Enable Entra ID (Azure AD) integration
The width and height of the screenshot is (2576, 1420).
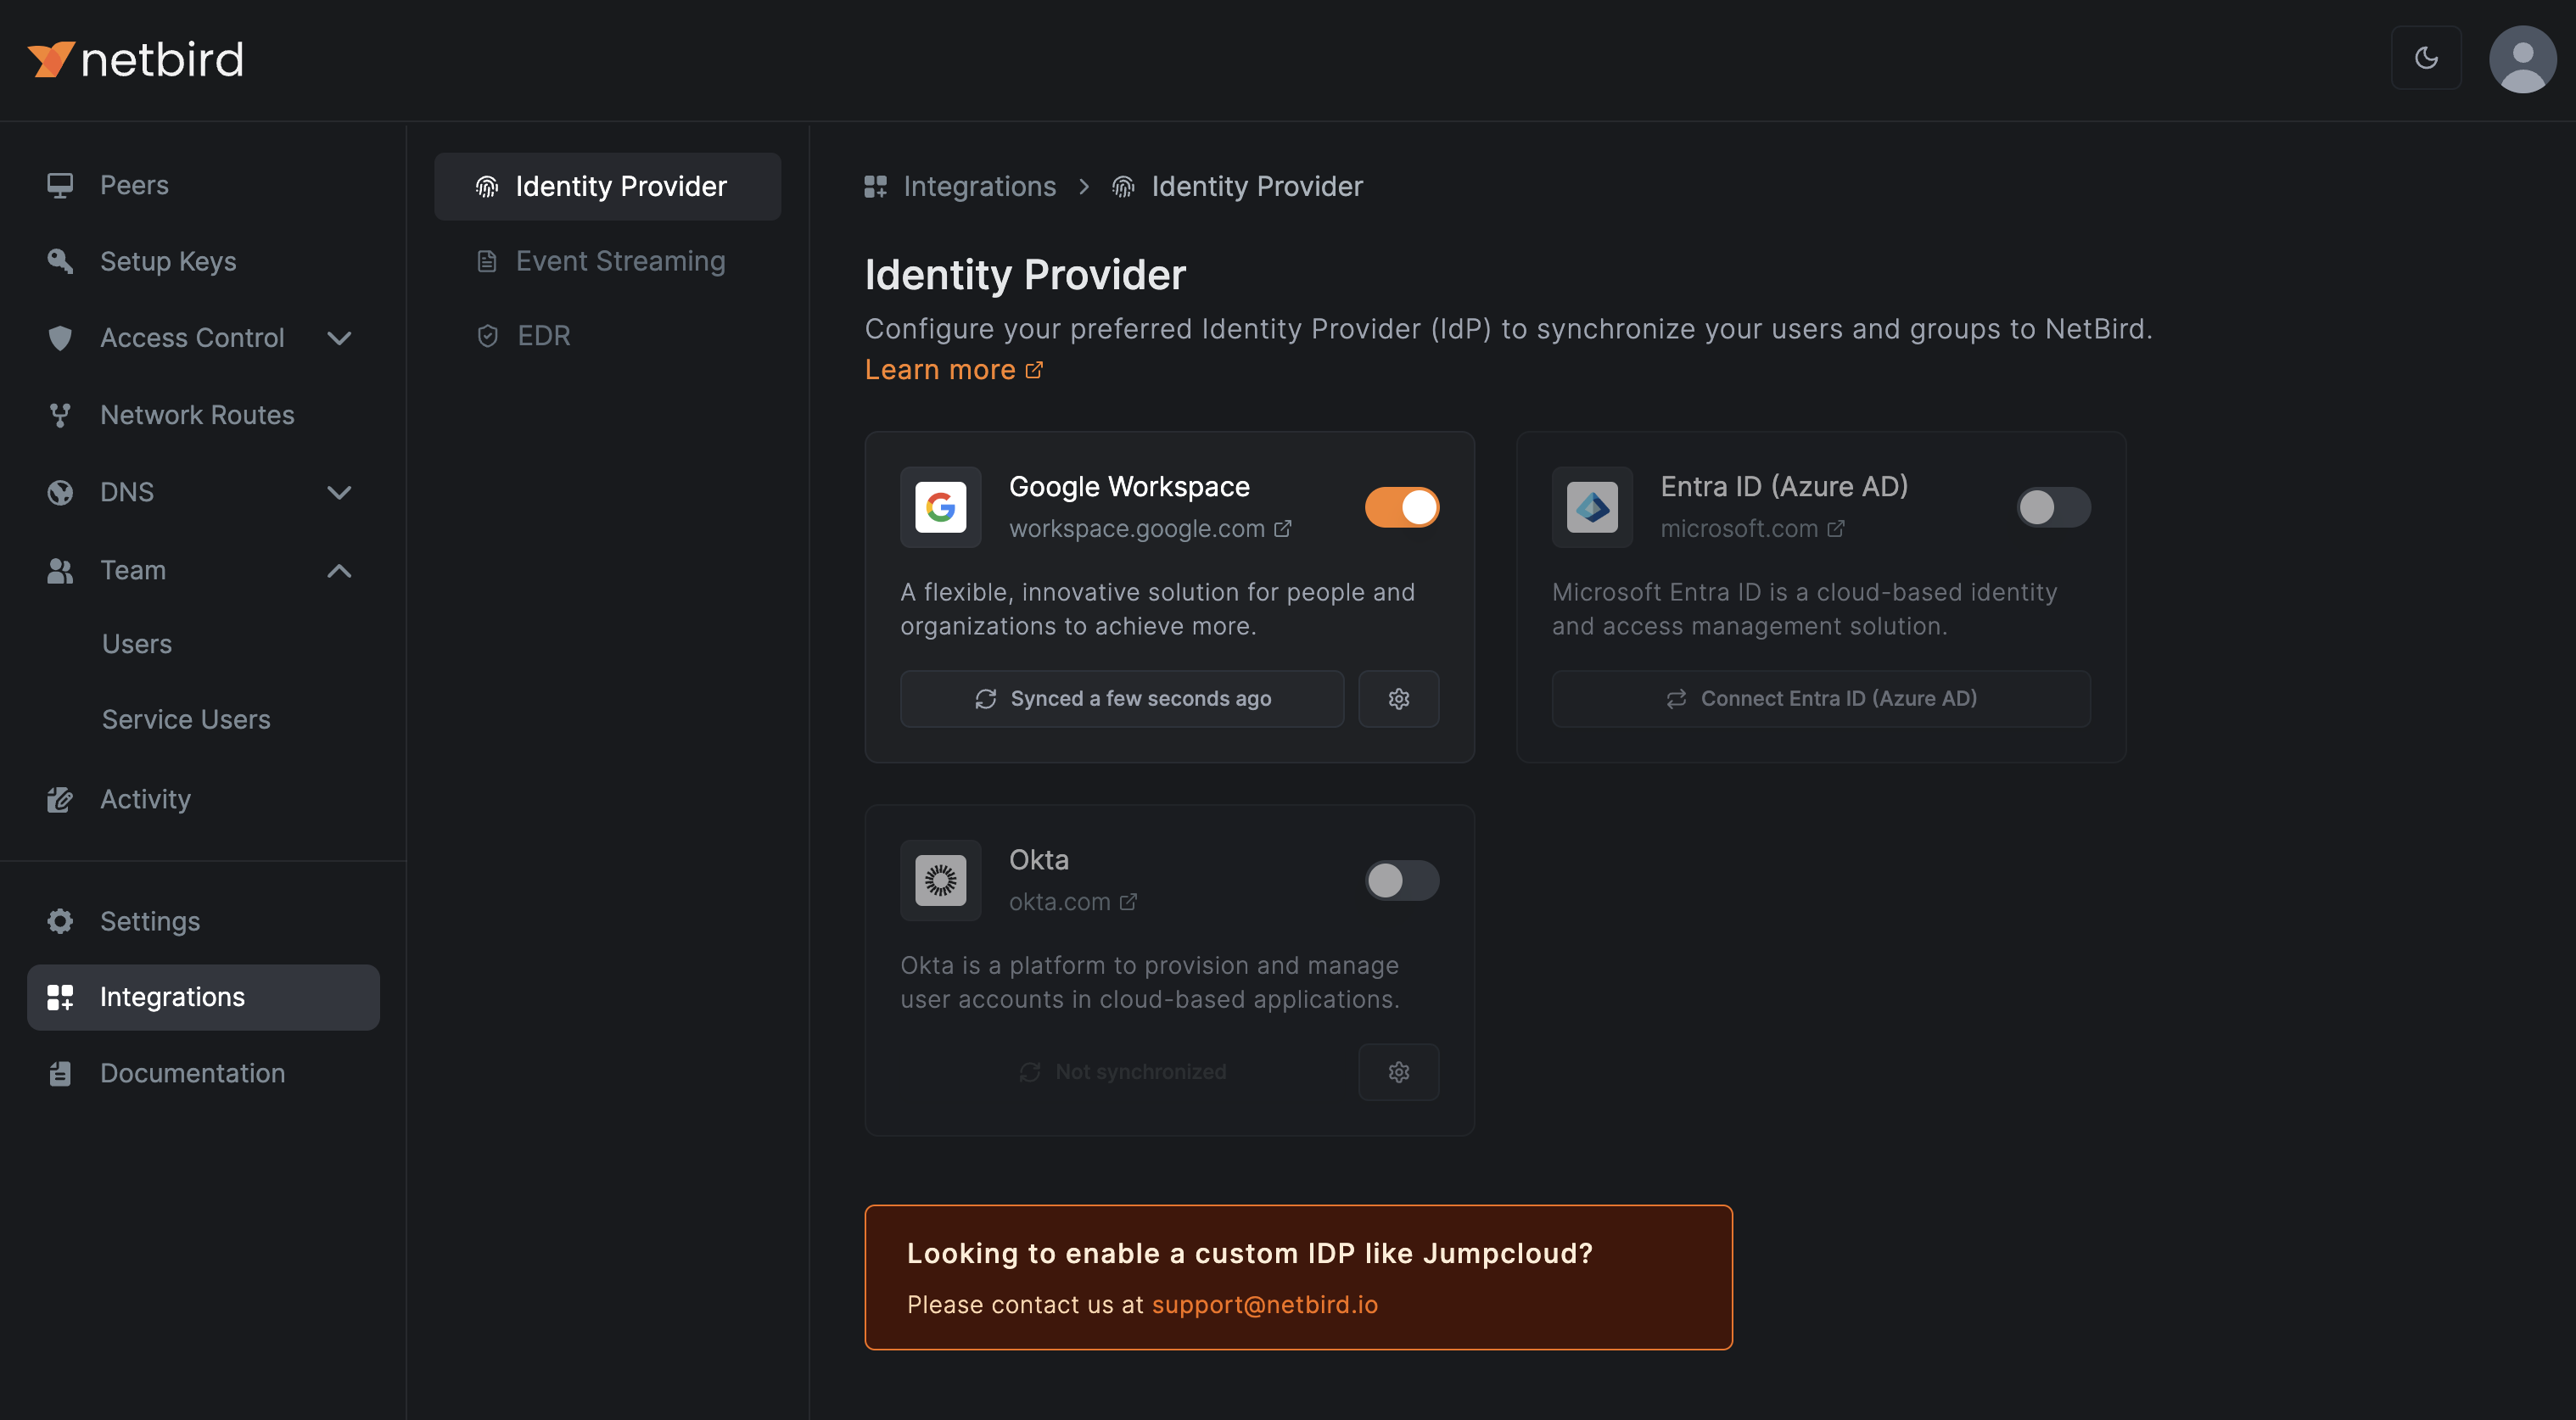coord(2053,507)
